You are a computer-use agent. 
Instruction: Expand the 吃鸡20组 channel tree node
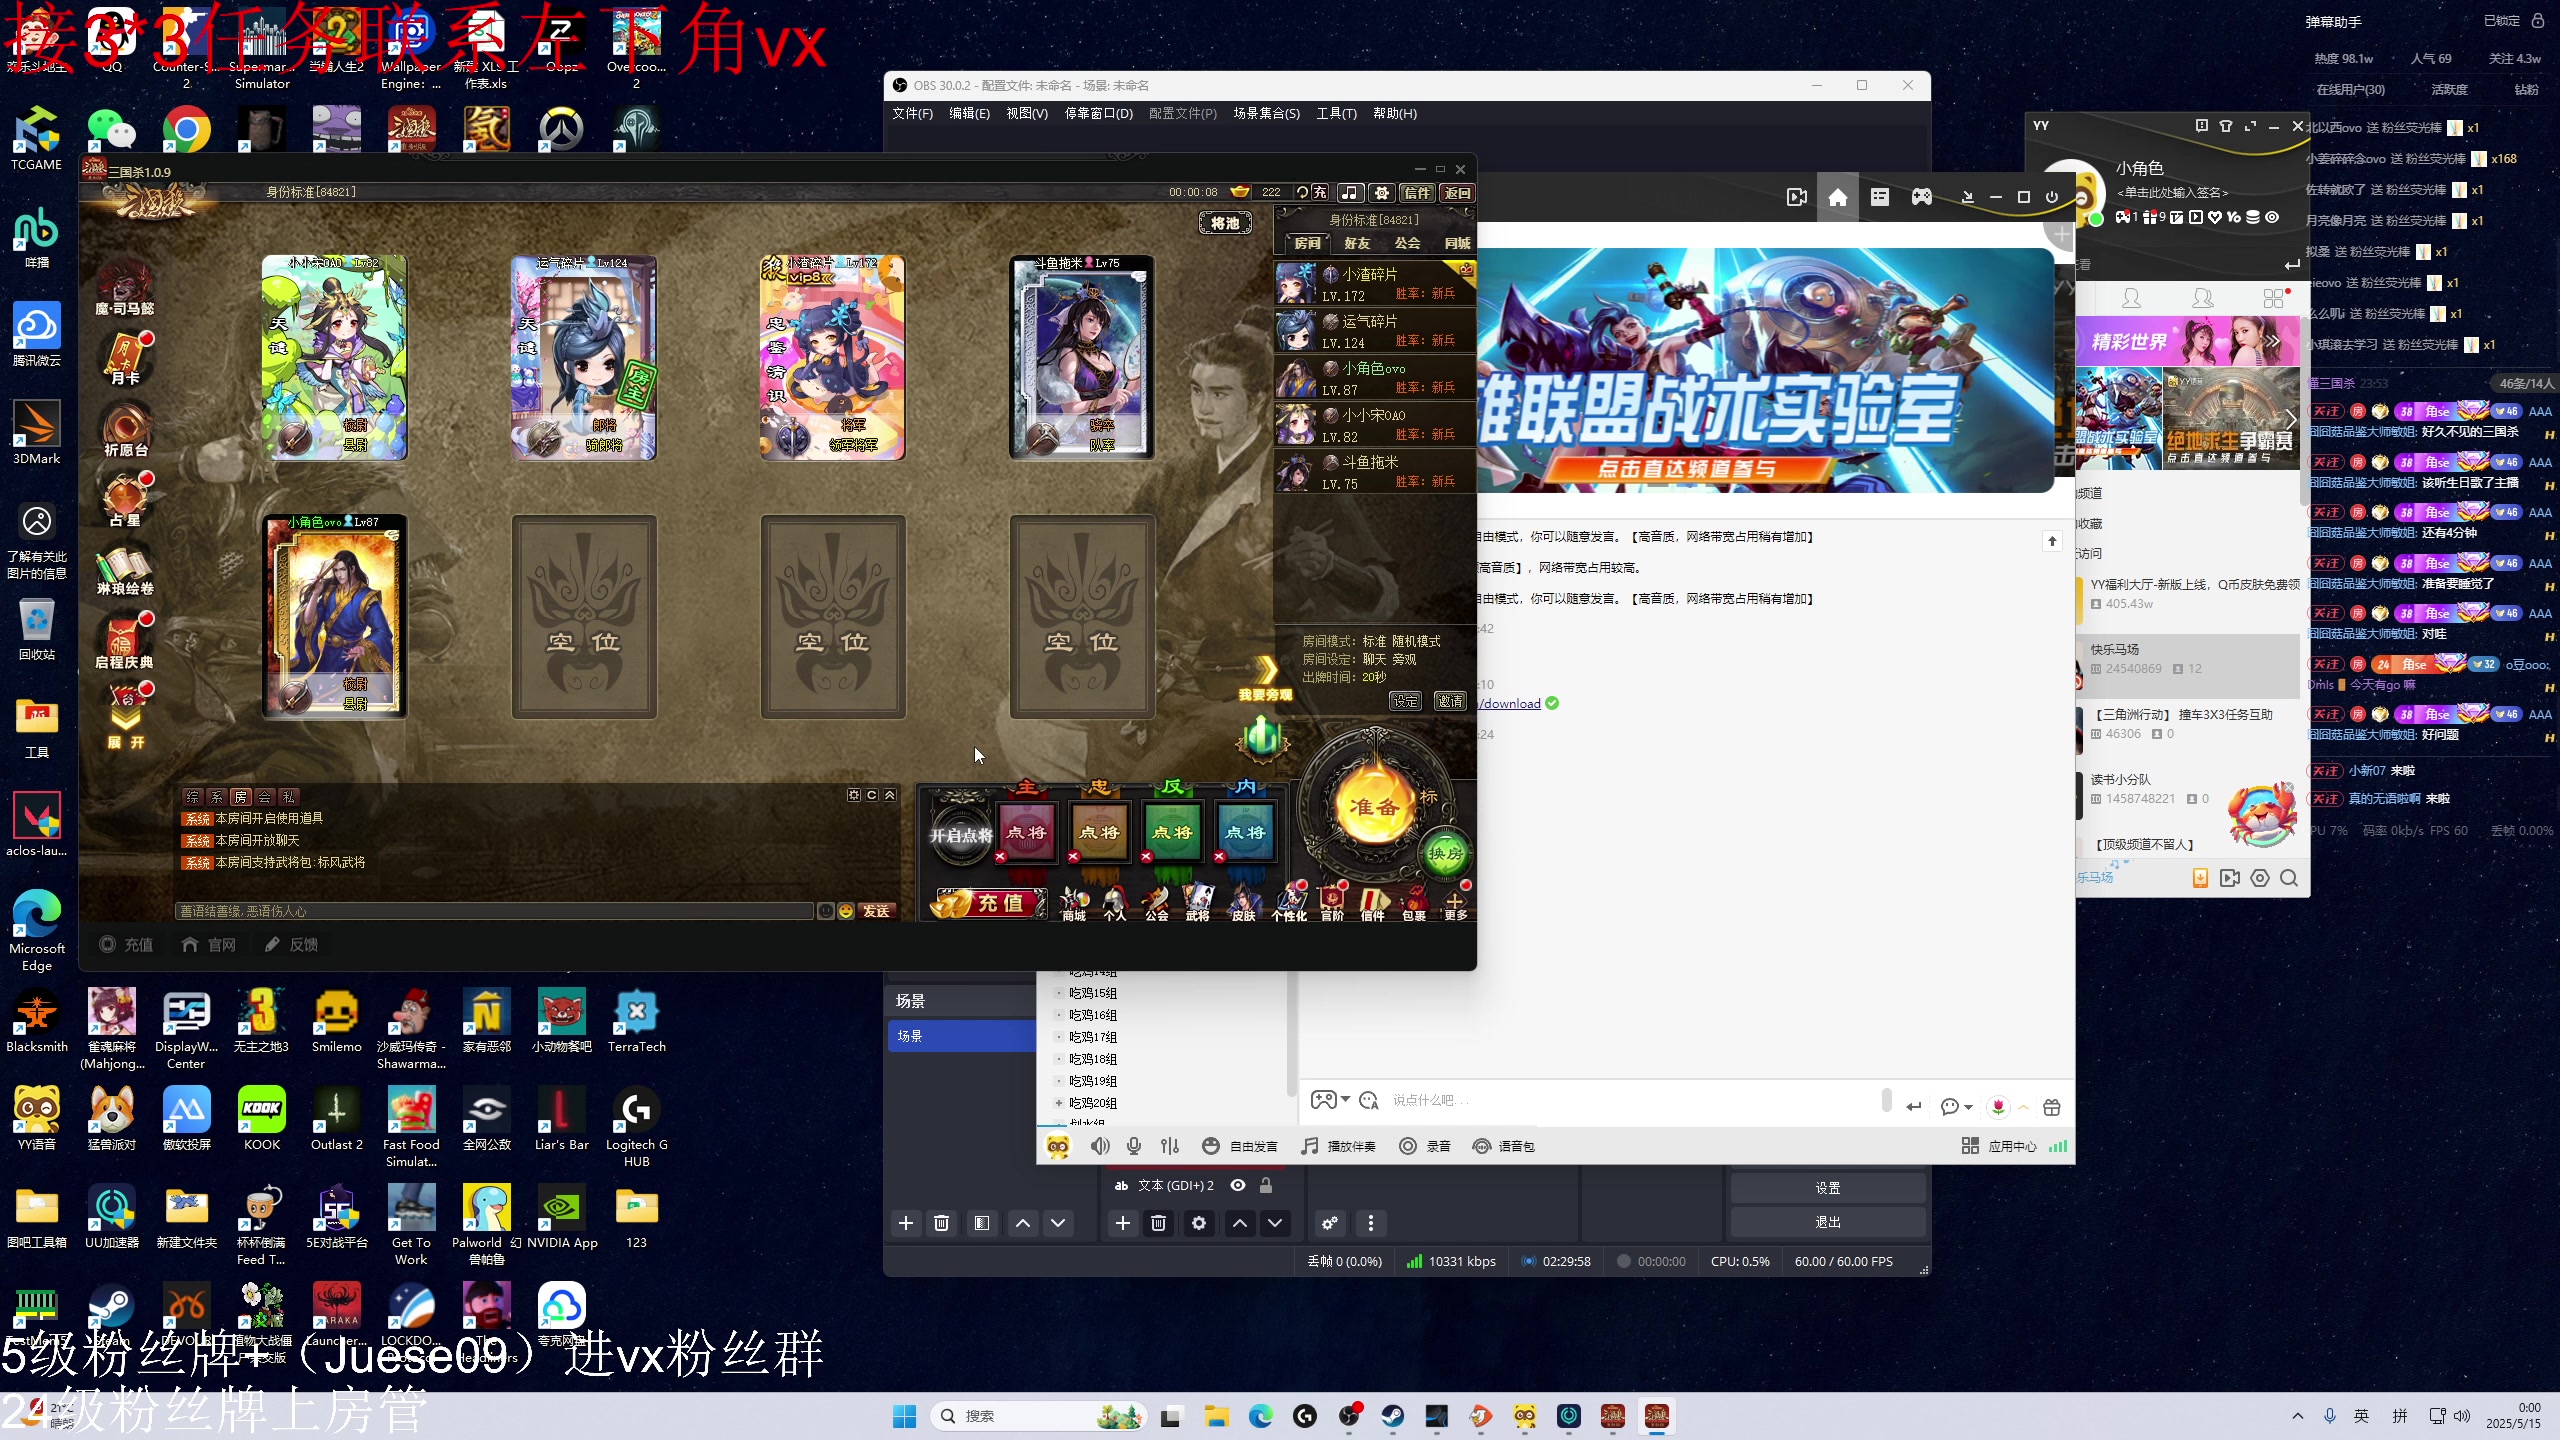[1059, 1103]
